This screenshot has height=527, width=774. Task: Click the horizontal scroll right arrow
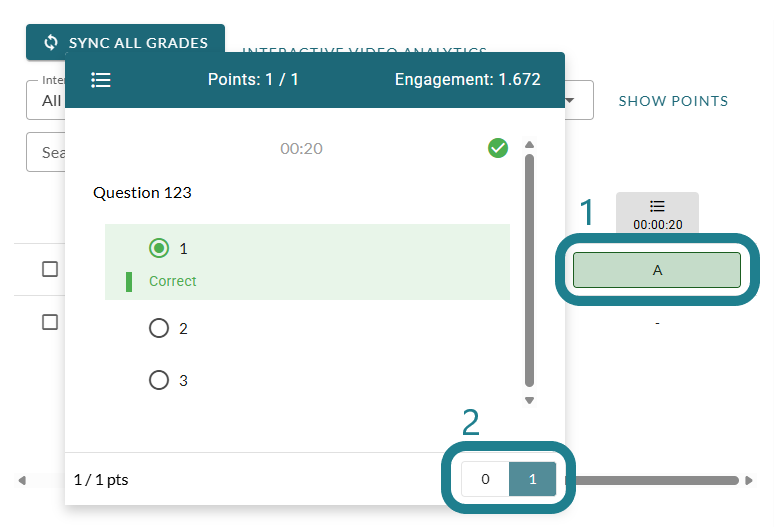[x=749, y=481]
